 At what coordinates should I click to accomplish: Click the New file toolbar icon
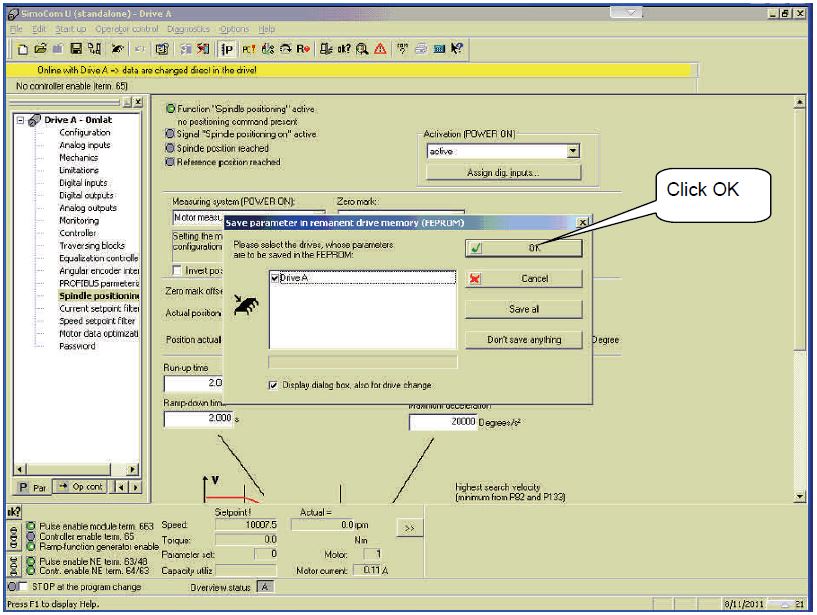point(23,49)
